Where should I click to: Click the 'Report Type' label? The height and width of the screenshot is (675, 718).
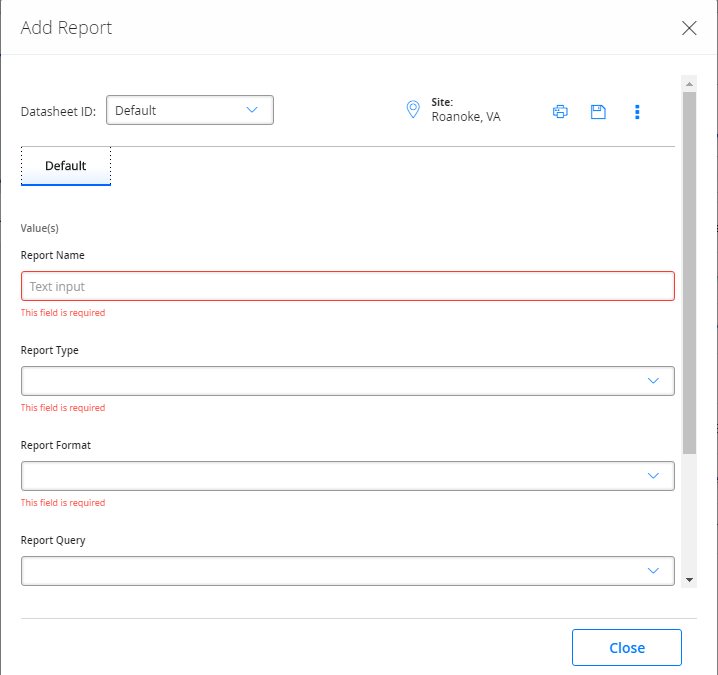click(49, 350)
